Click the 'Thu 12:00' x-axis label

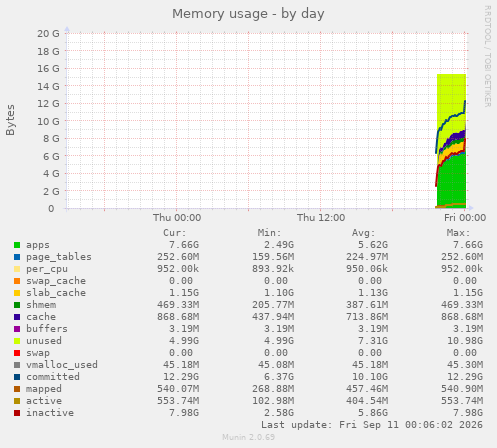321,218
